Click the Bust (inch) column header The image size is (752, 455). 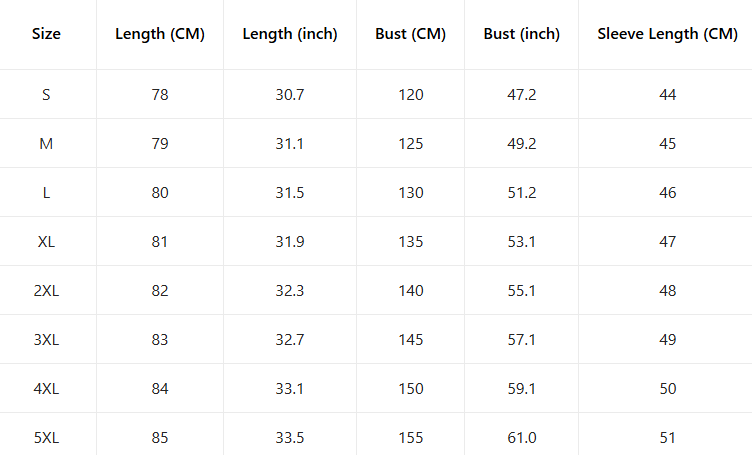tap(522, 34)
